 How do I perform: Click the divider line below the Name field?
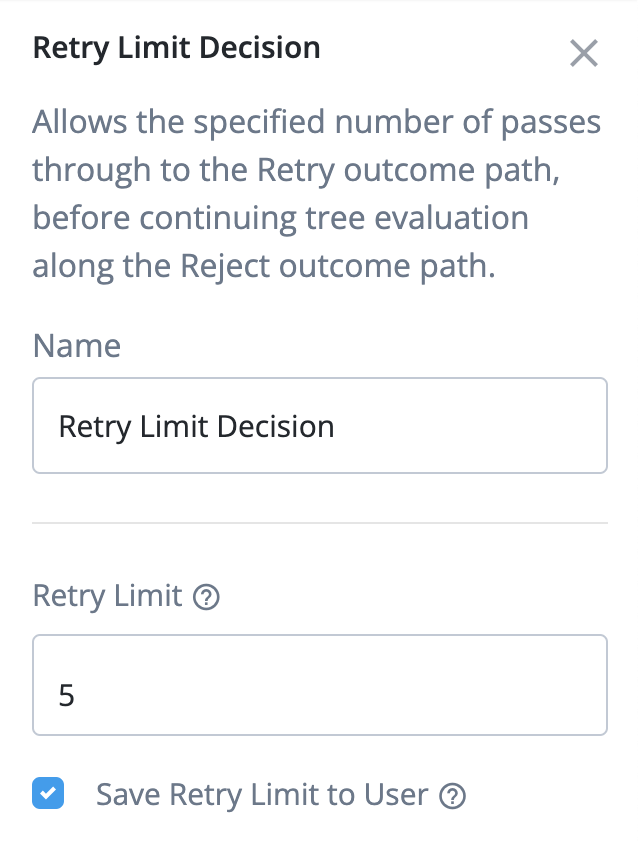[320, 519]
